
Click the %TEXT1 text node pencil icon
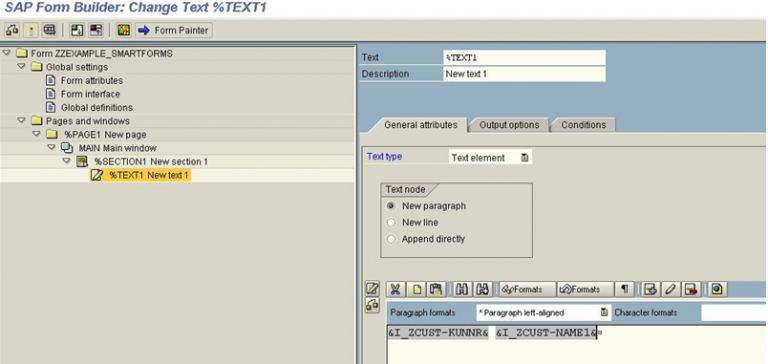click(x=97, y=175)
